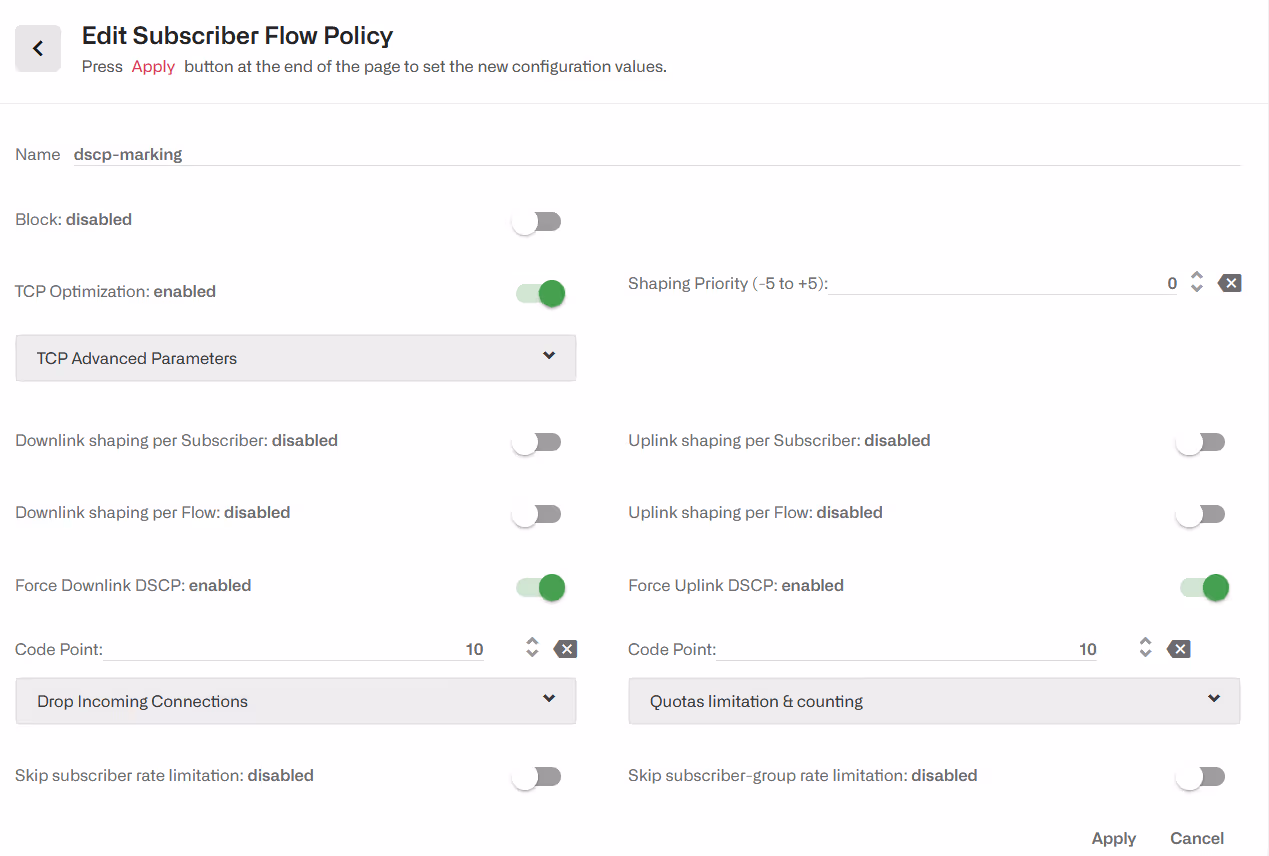Click the policy Name input field
Screen dimensions: 1269x856
pos(655,155)
